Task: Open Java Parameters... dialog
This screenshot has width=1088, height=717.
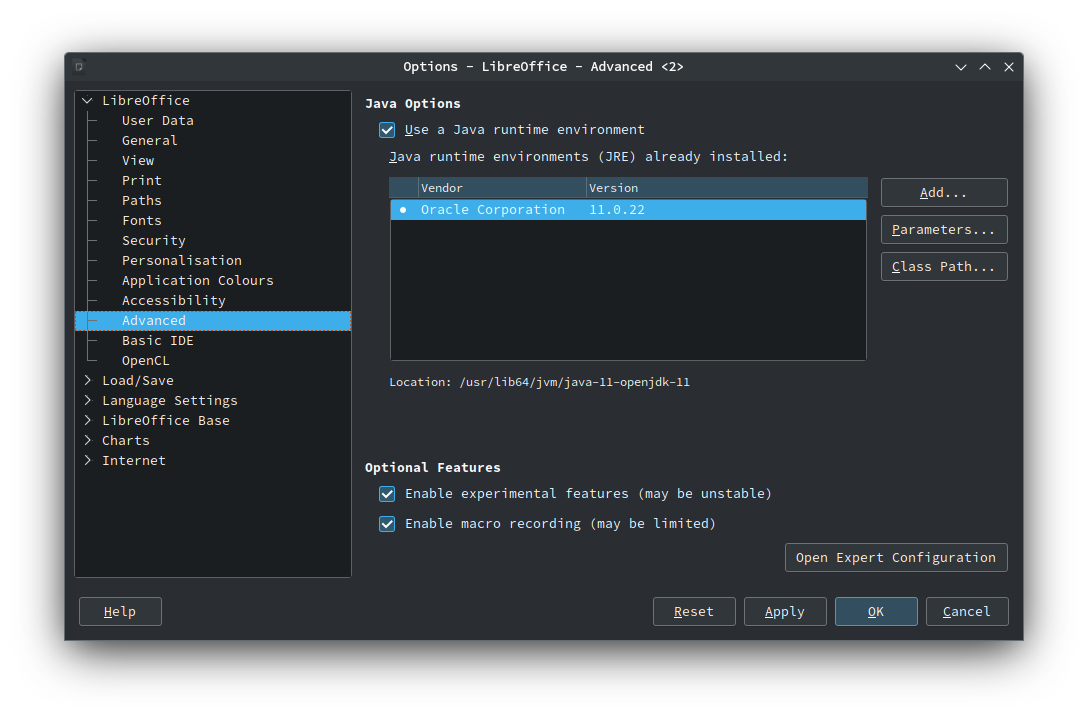Action: tap(944, 230)
